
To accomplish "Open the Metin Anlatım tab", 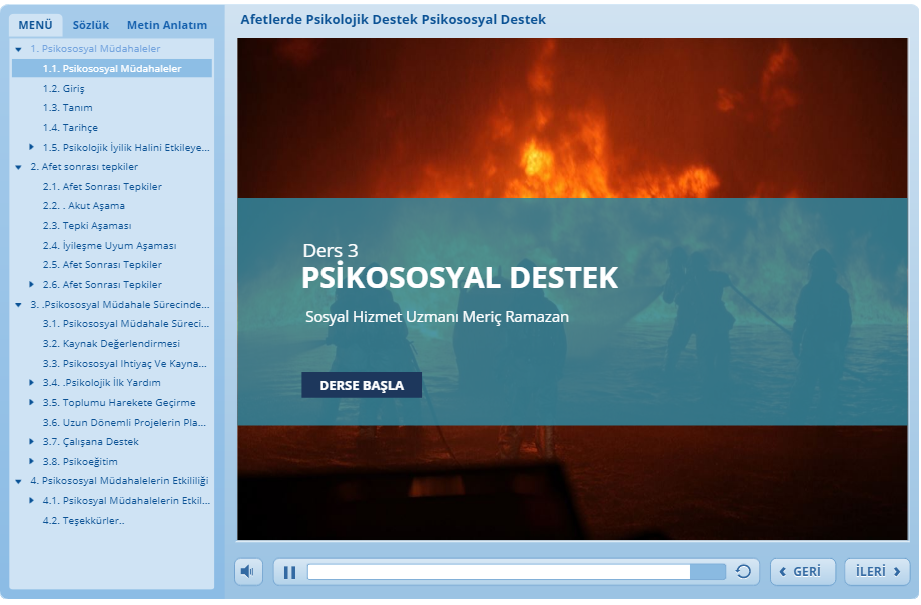I will coord(167,25).
